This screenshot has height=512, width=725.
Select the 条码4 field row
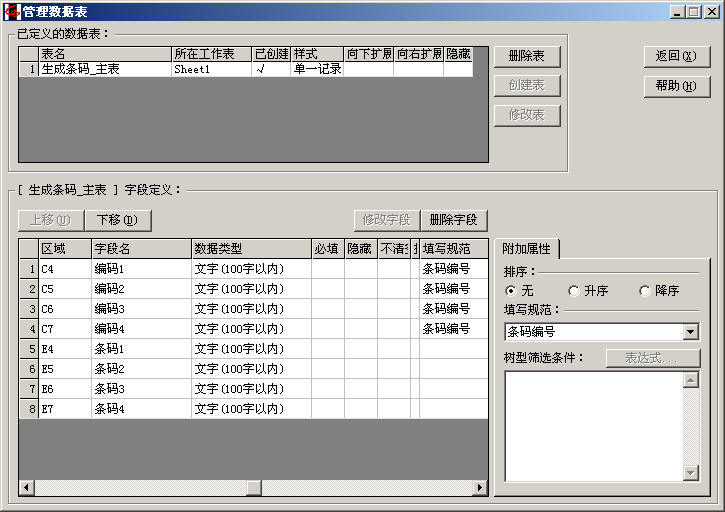140,409
